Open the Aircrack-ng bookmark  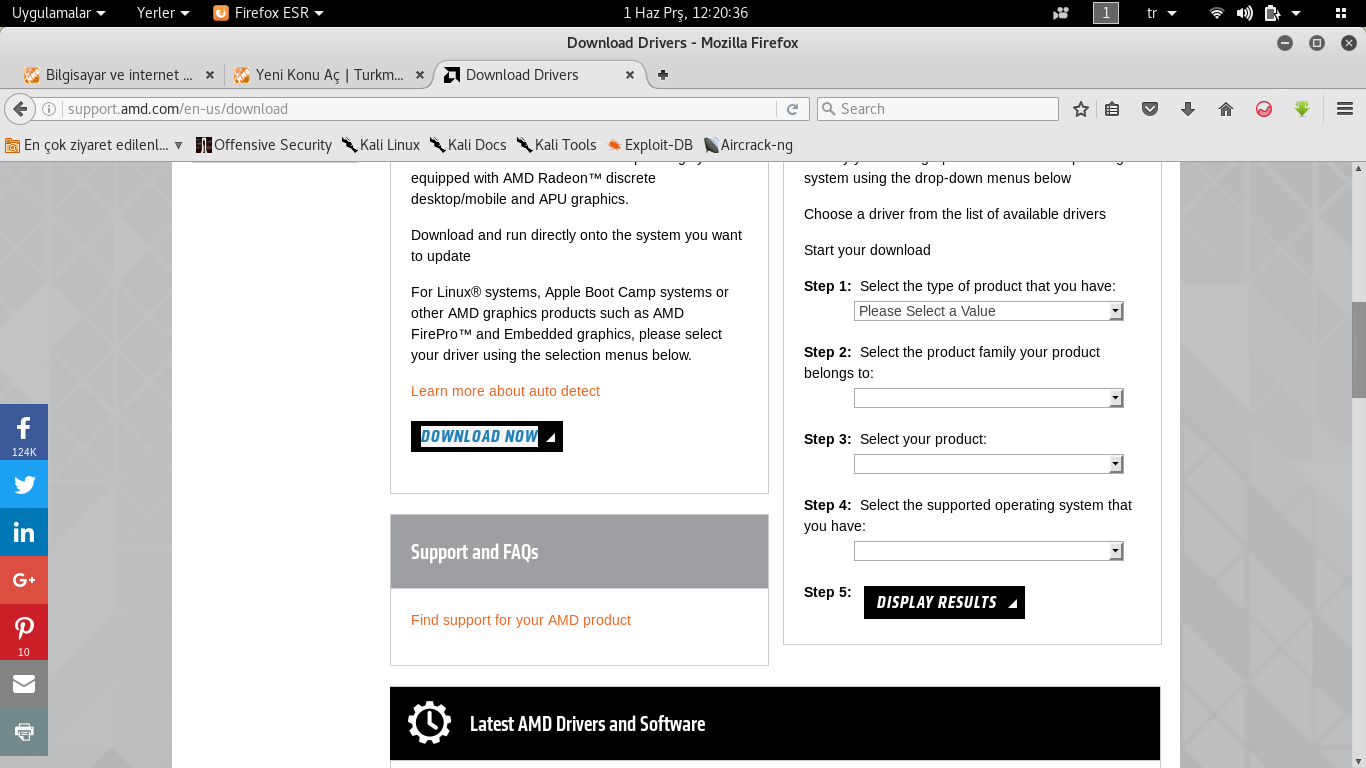point(748,145)
